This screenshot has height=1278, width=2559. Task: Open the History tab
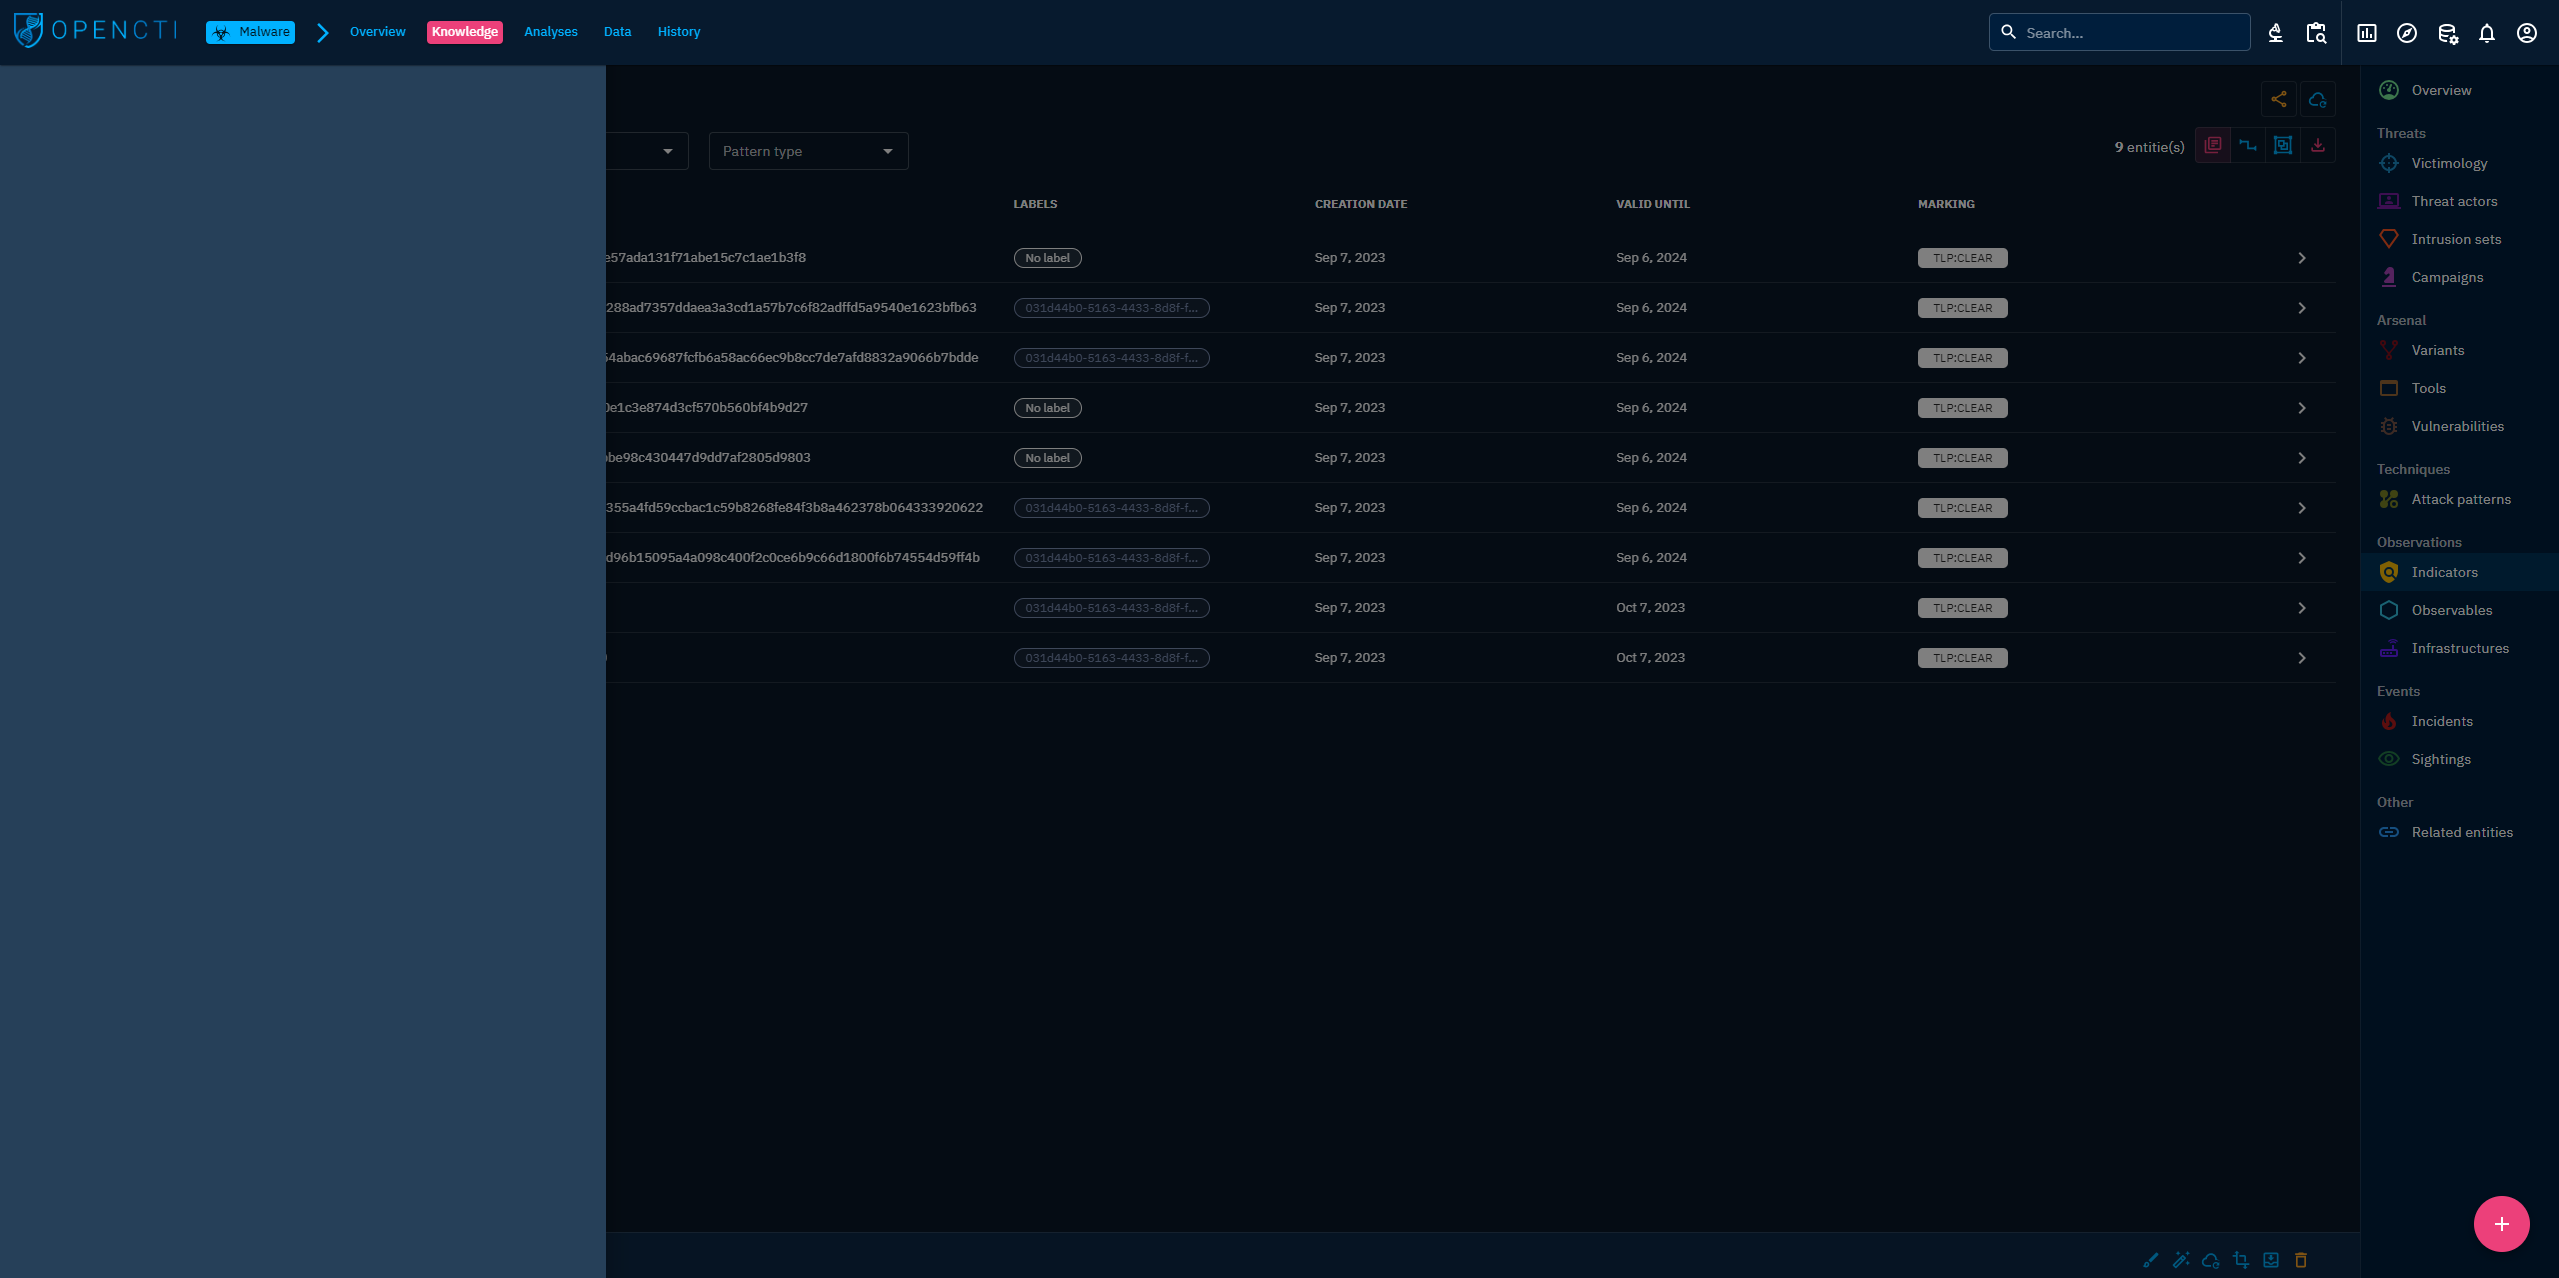click(678, 32)
